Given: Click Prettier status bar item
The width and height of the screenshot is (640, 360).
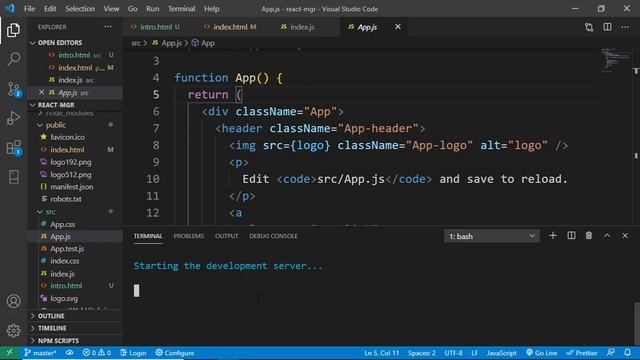Looking at the screenshot, I should (582, 353).
